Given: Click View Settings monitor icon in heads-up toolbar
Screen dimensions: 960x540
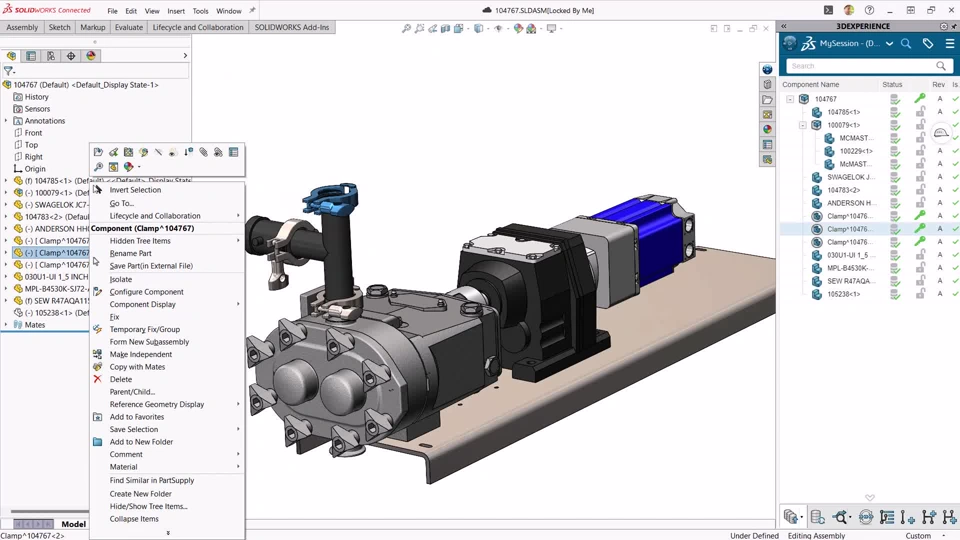Looking at the screenshot, I should click(552, 28).
